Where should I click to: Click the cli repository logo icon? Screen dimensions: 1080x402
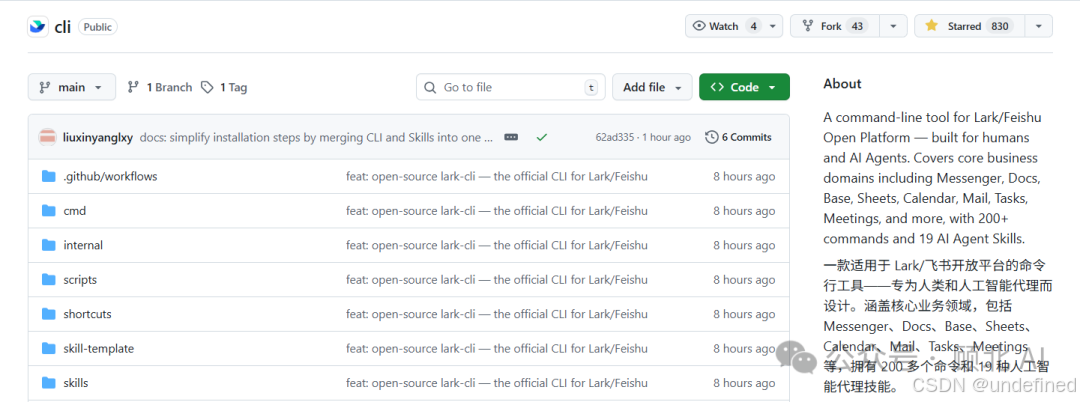point(37,27)
